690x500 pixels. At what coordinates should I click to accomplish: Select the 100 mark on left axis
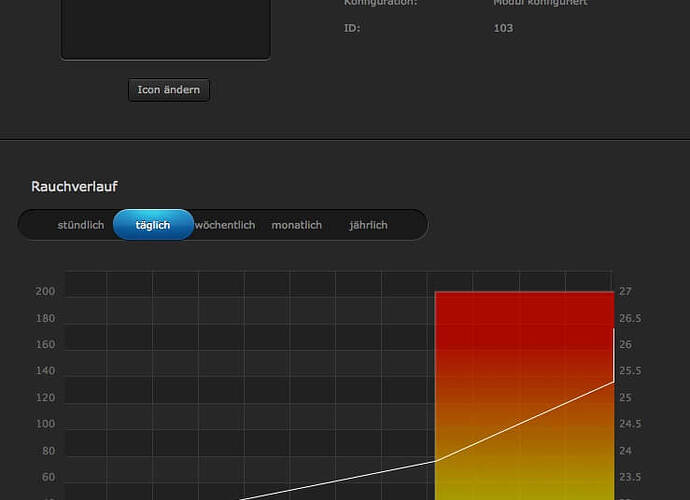coord(45,424)
